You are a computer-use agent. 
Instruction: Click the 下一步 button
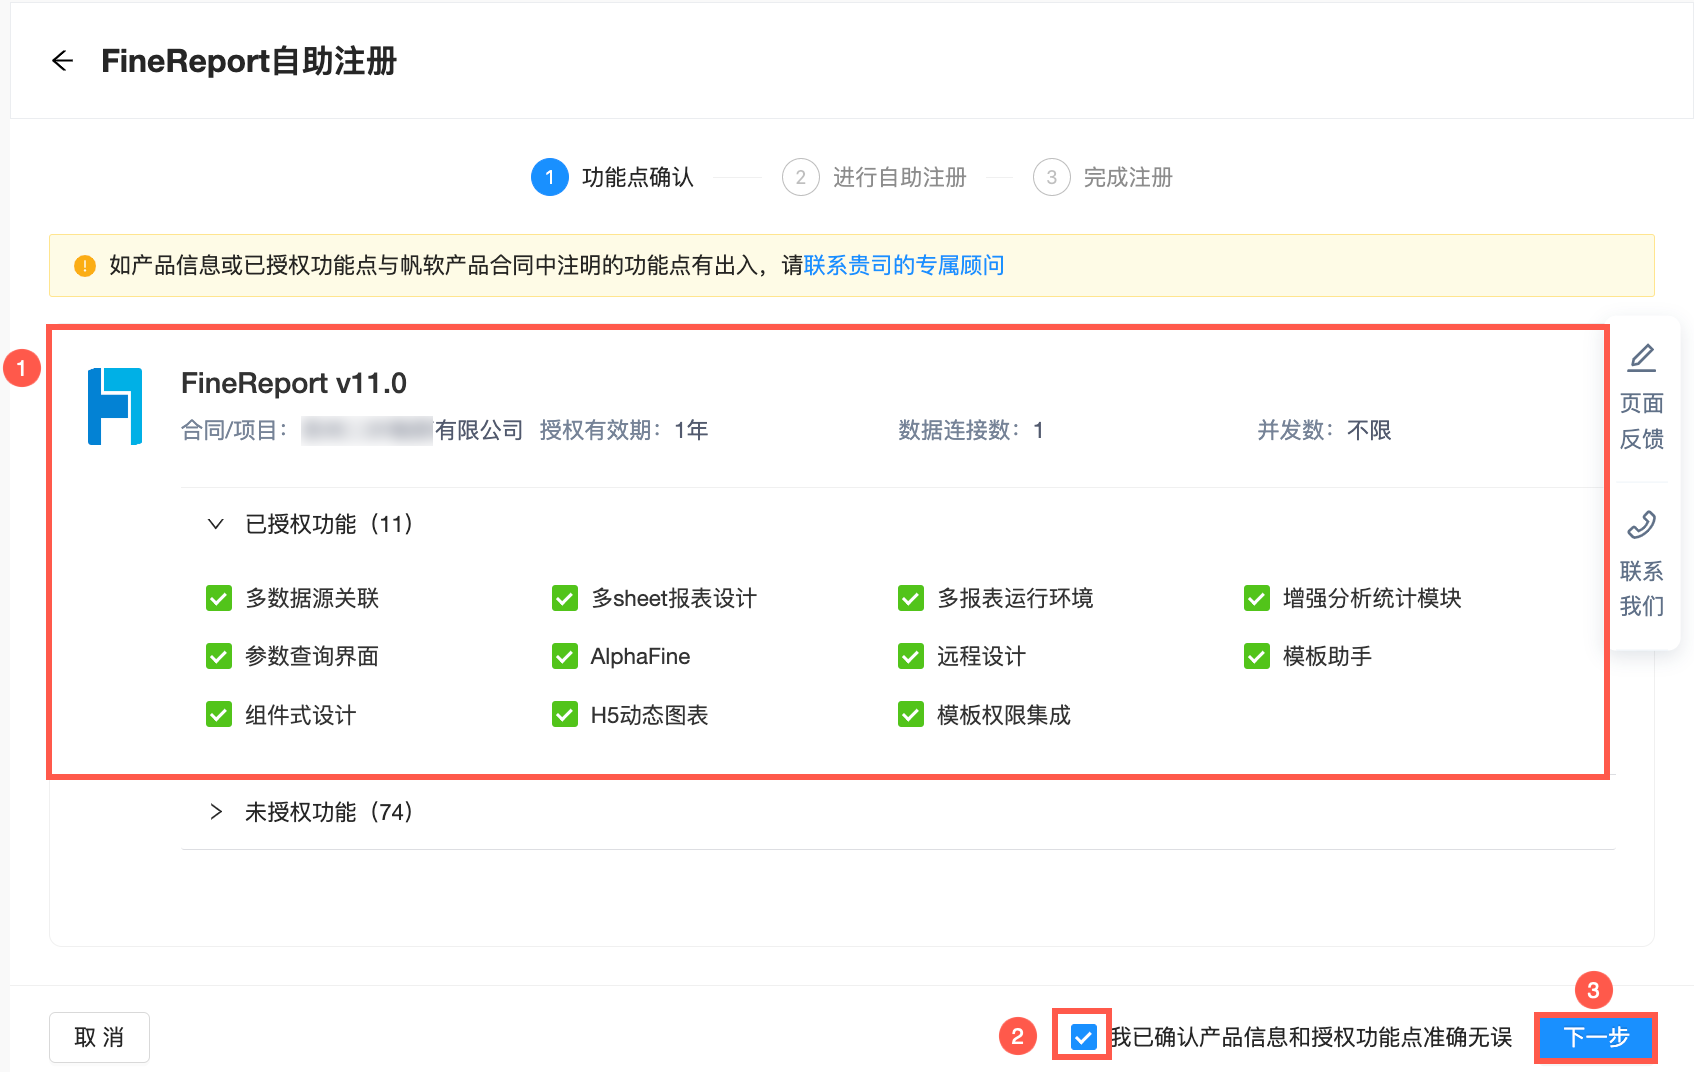[1596, 1037]
